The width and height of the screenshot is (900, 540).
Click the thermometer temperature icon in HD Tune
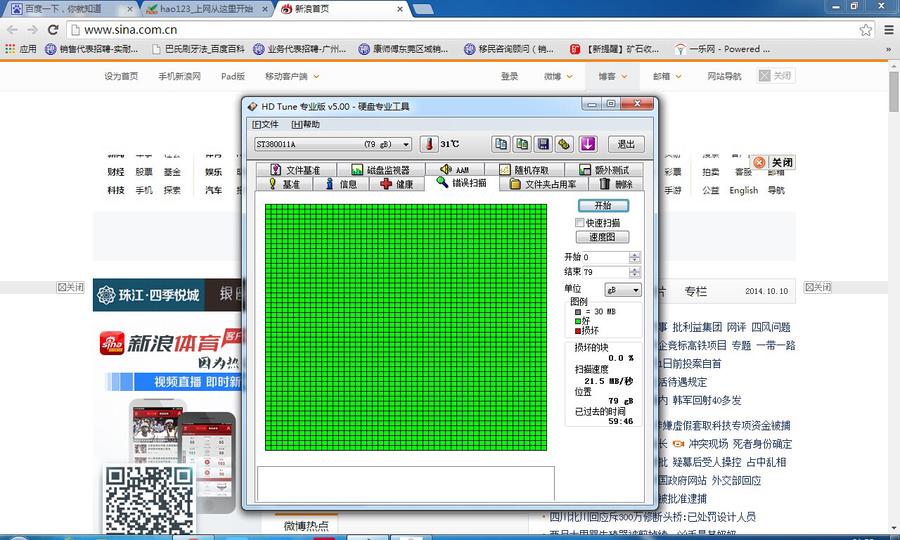[x=429, y=144]
